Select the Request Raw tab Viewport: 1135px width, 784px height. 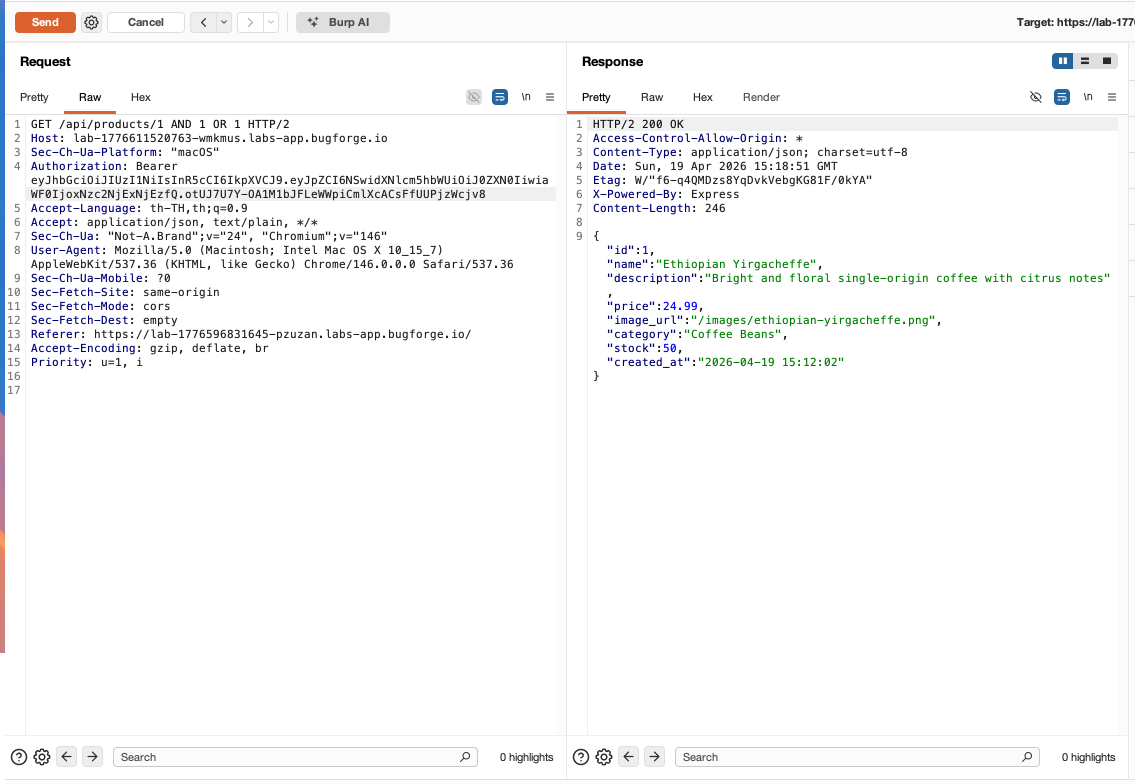coord(90,97)
